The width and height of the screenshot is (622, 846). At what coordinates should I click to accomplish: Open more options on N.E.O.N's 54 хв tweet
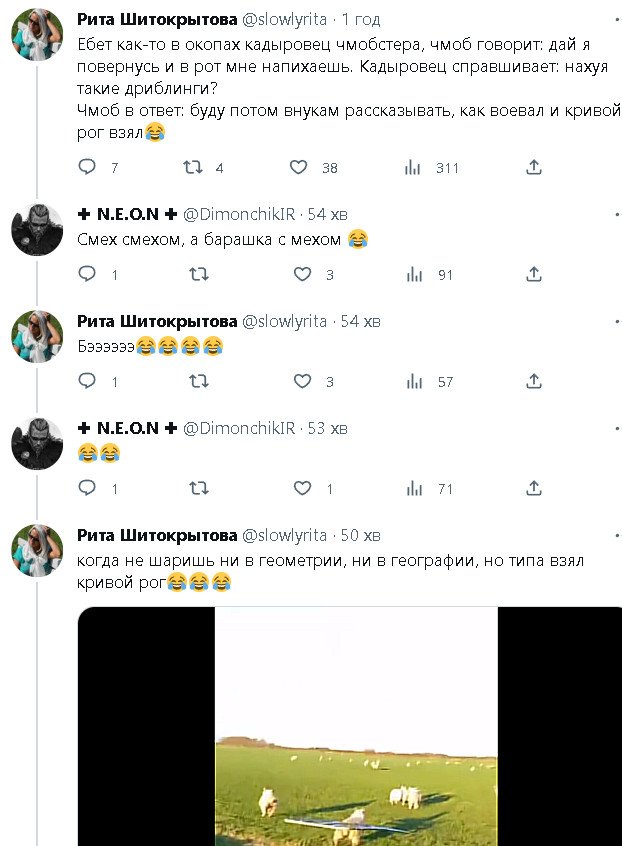608,214
